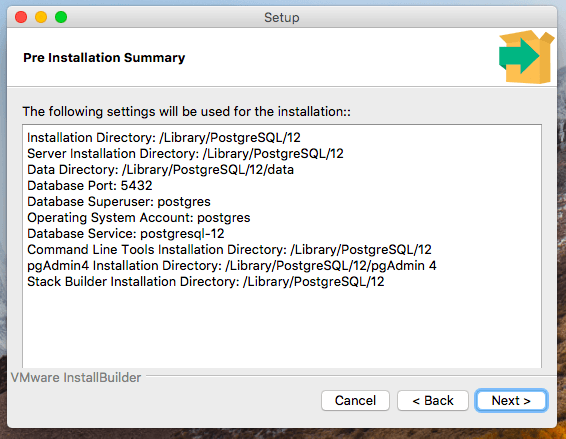Click the Next > button
The width and height of the screenshot is (566, 439).
511,400
